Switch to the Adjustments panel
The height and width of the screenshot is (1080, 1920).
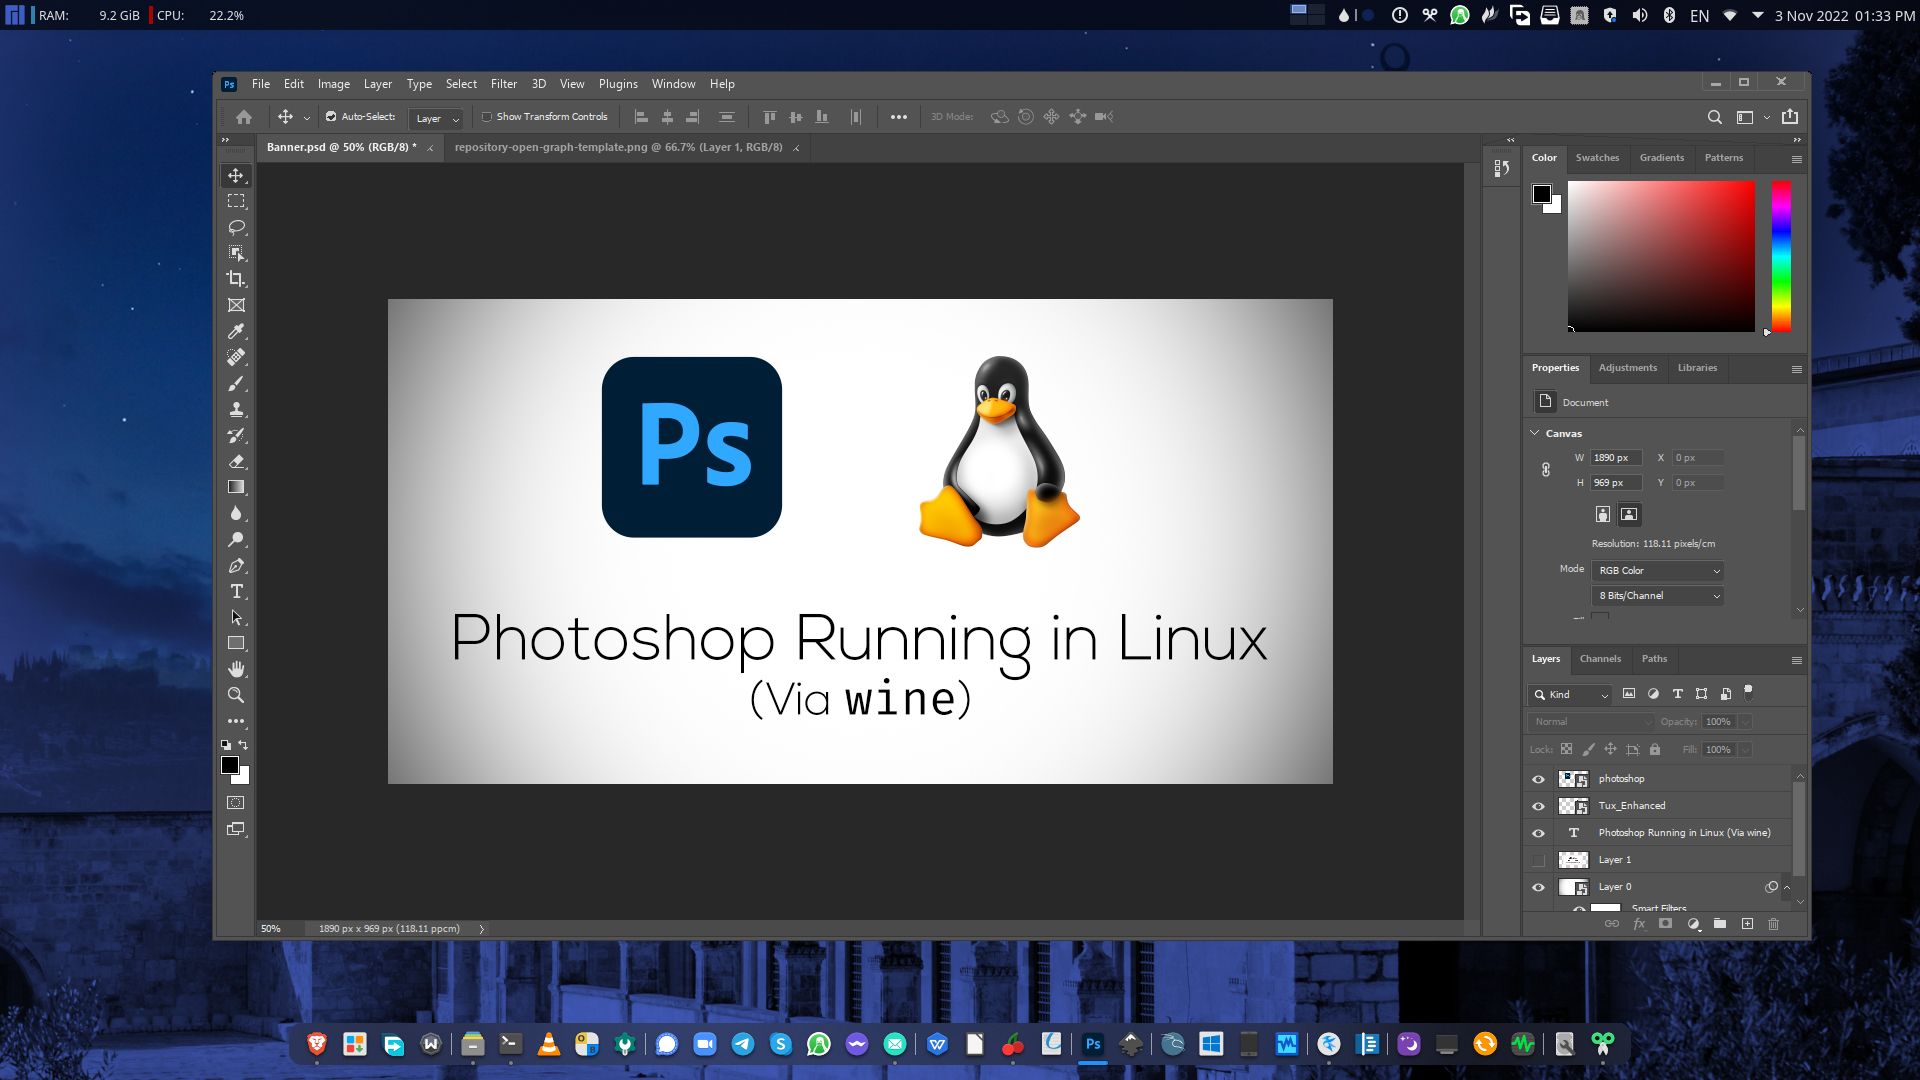pos(1628,368)
